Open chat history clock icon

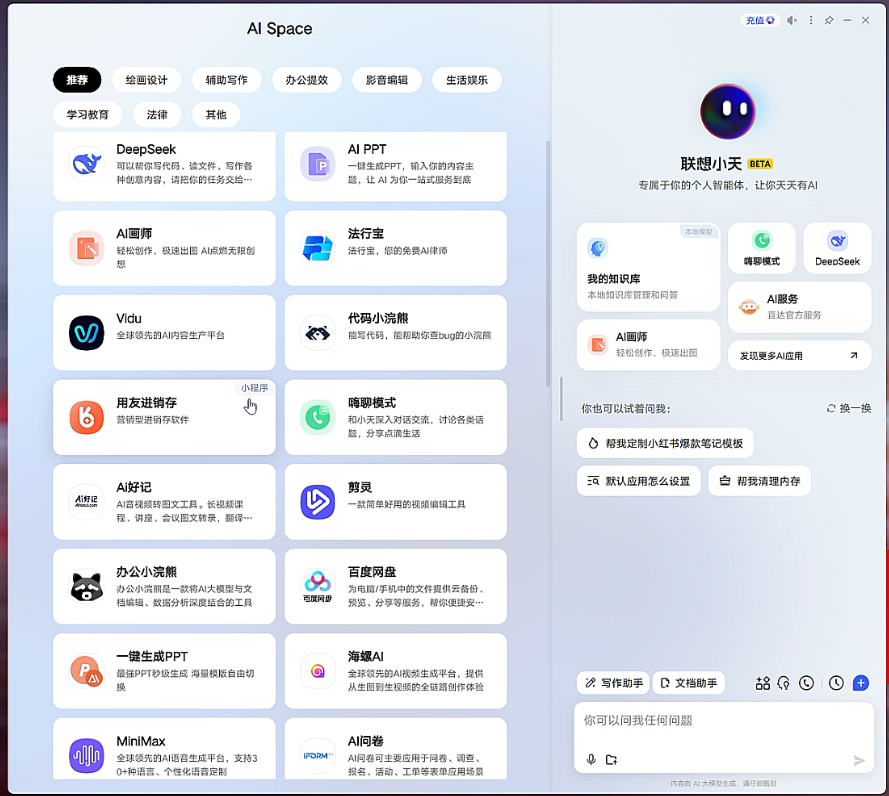[x=836, y=683]
